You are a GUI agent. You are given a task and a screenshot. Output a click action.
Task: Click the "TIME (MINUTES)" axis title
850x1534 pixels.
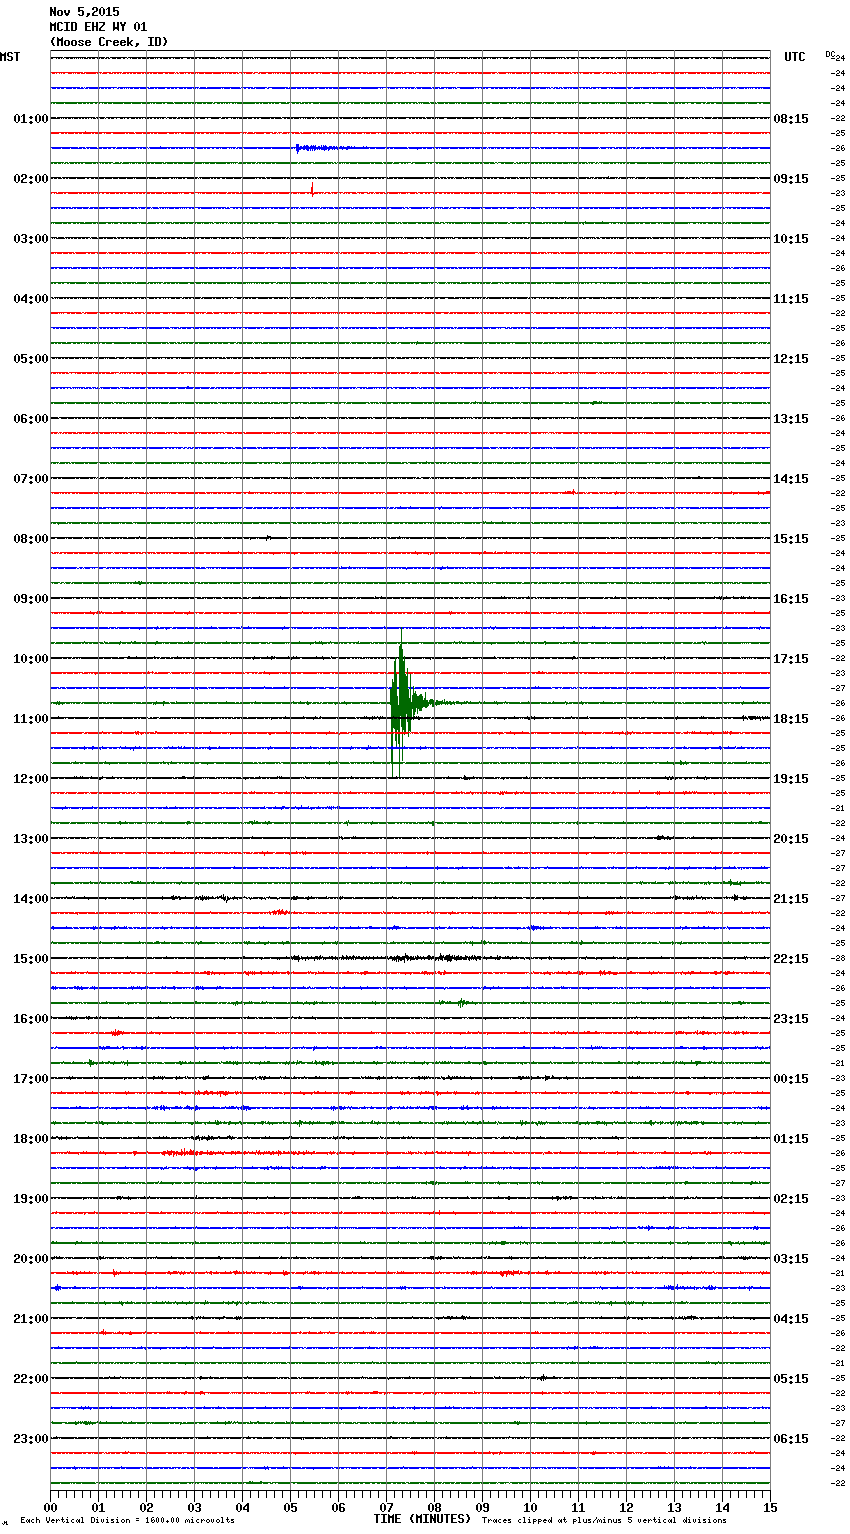pos(422,1519)
